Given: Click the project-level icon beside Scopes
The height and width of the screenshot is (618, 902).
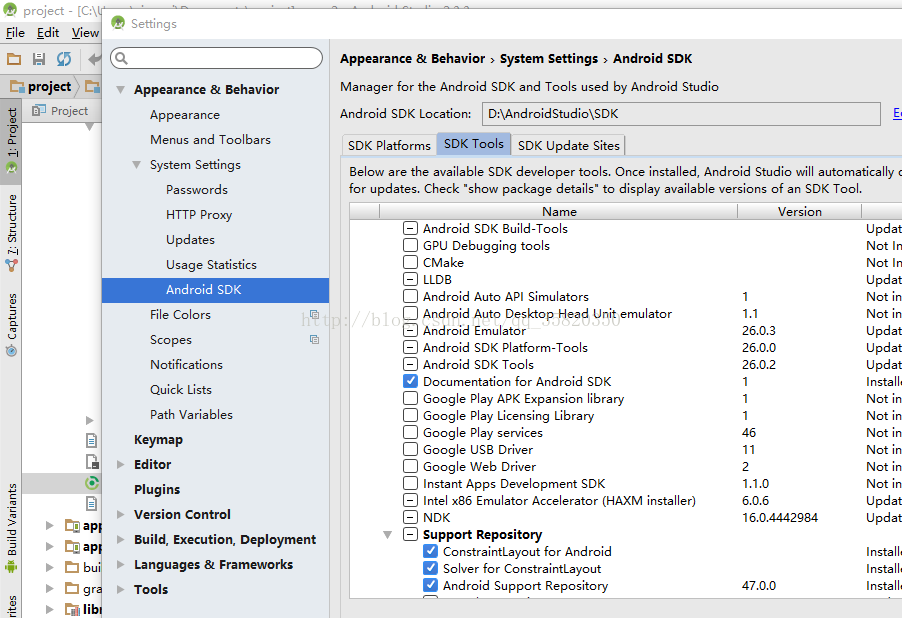Looking at the screenshot, I should pyautogui.click(x=314, y=340).
